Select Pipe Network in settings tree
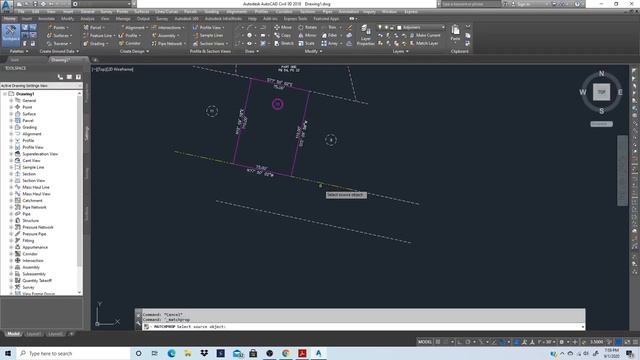This screenshot has width=640, height=360. [34, 207]
